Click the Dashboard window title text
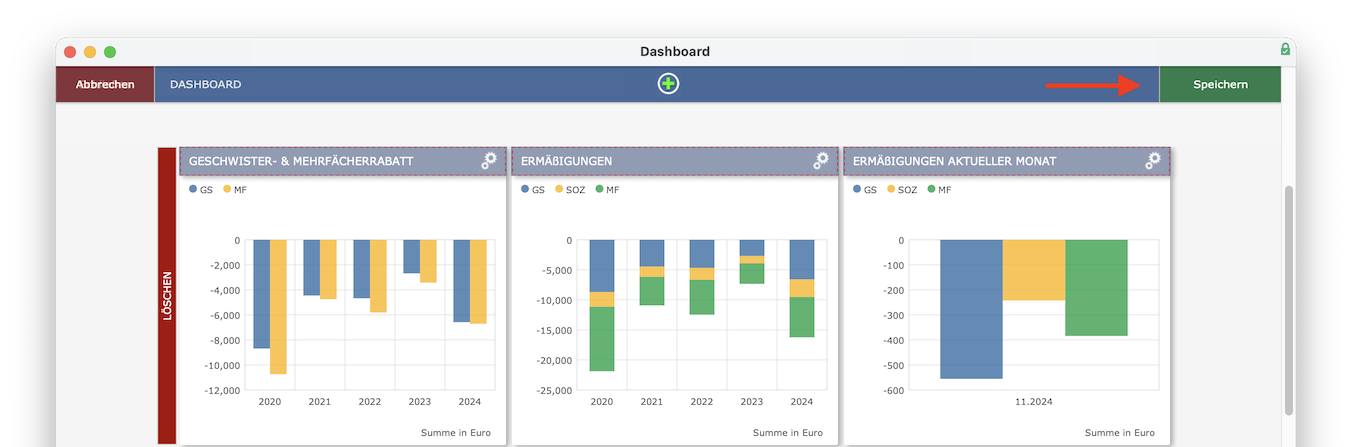Viewport: 1352px width, 447px height. 675,52
